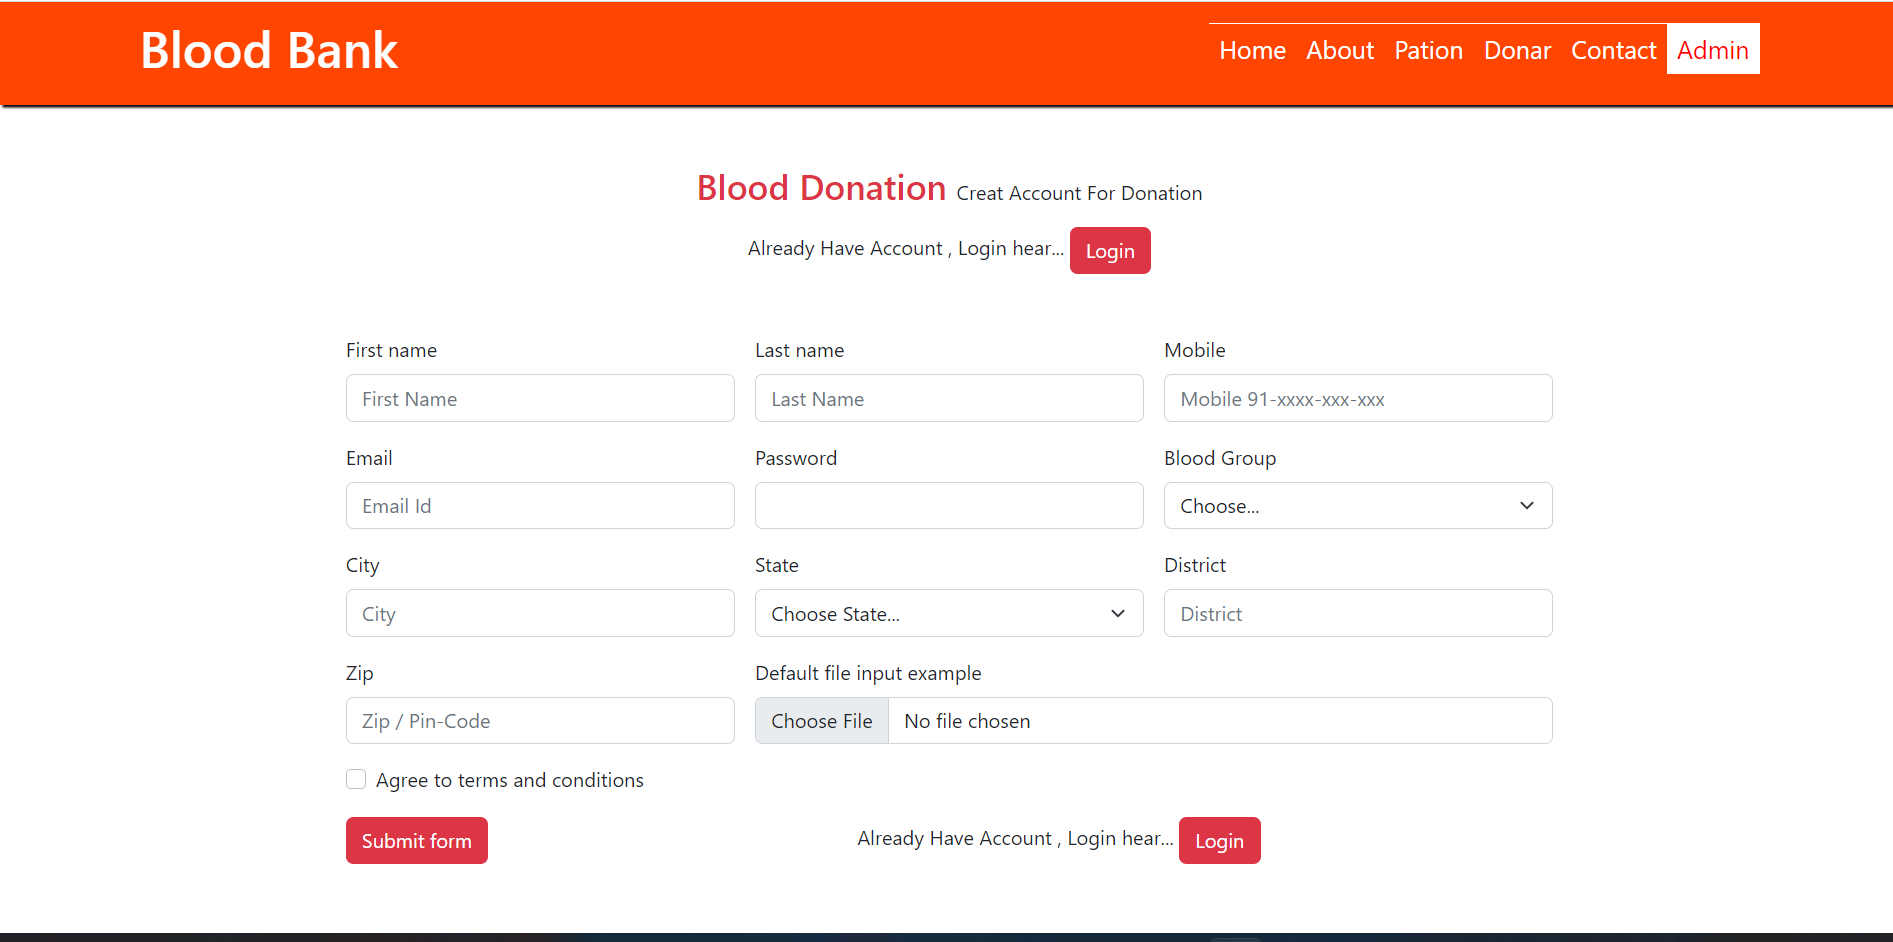Click the First Name input field
The image size is (1893, 942).
(540, 398)
